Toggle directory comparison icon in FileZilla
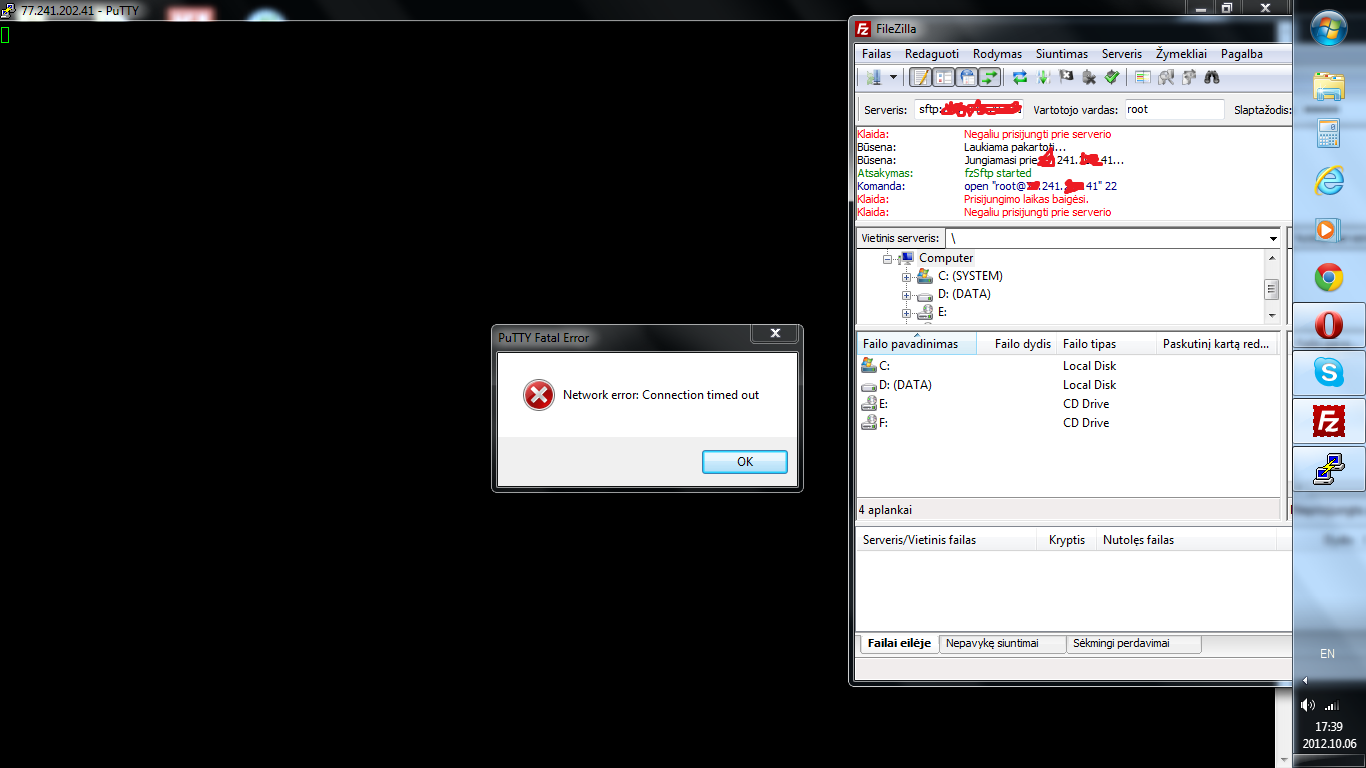Screen dimensions: 1366x768 (1166, 77)
